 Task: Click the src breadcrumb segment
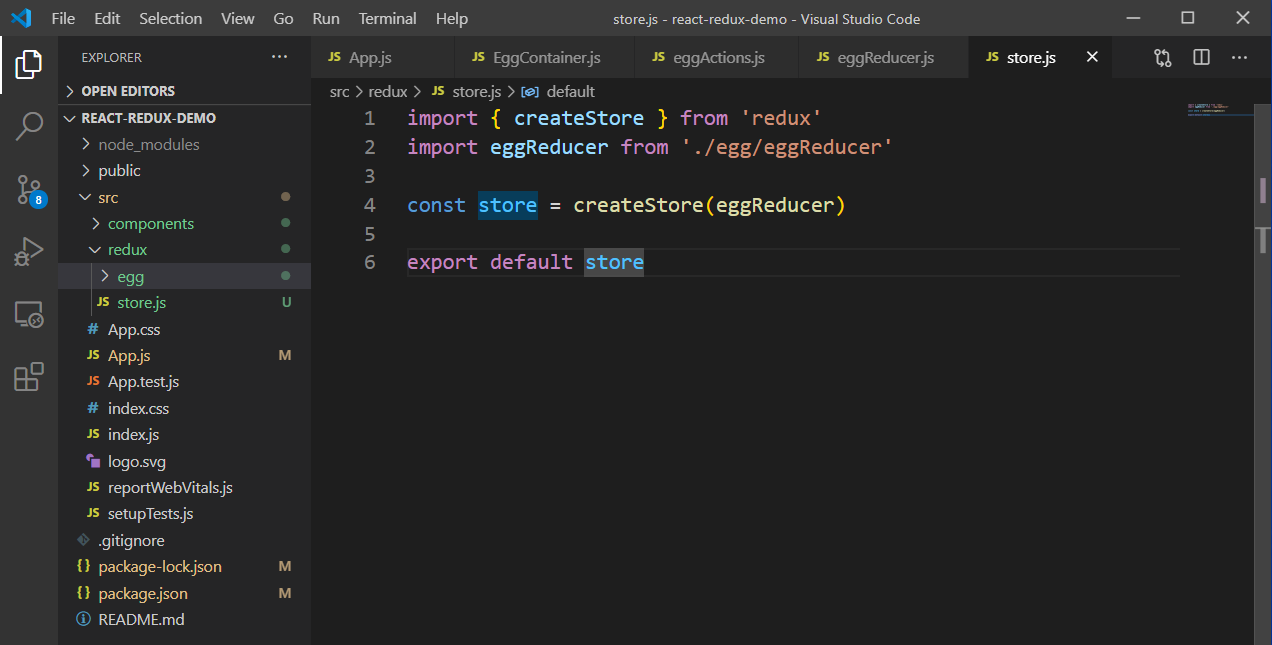[340, 91]
